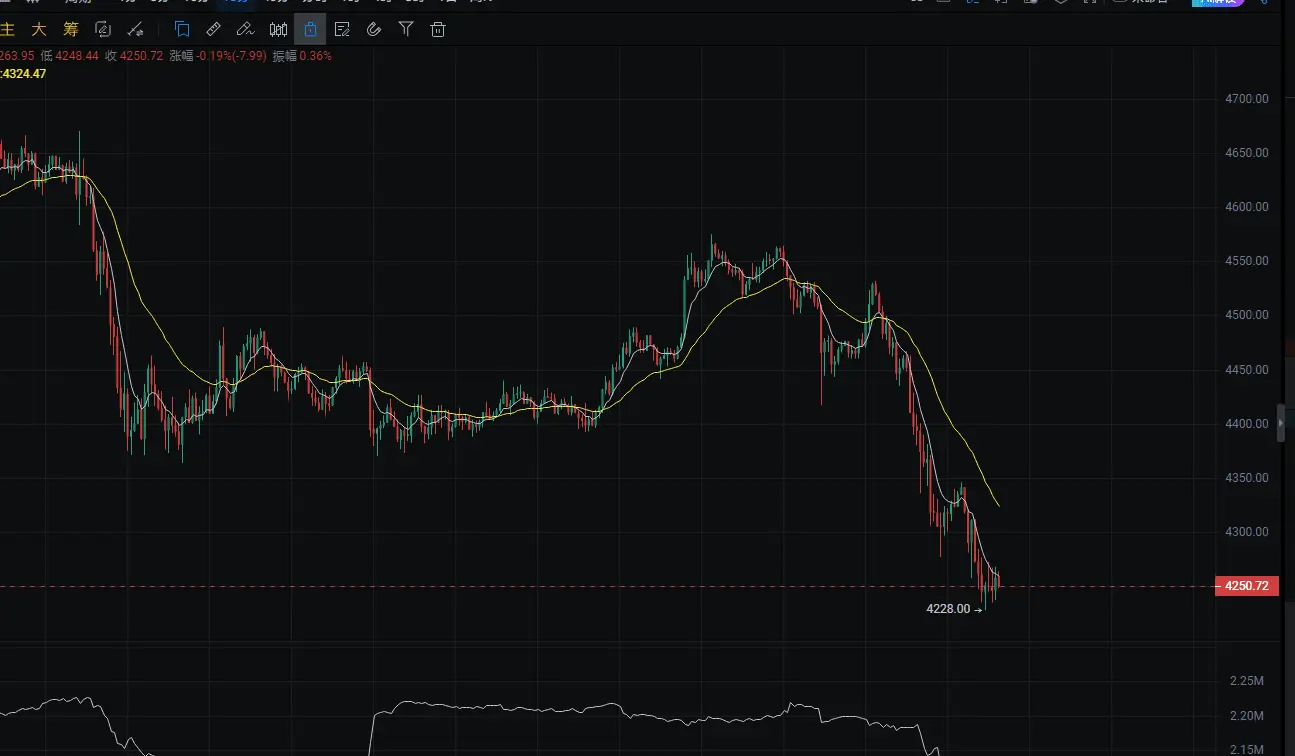Open the note editing tool
This screenshot has width=1295, height=756.
tap(342, 29)
